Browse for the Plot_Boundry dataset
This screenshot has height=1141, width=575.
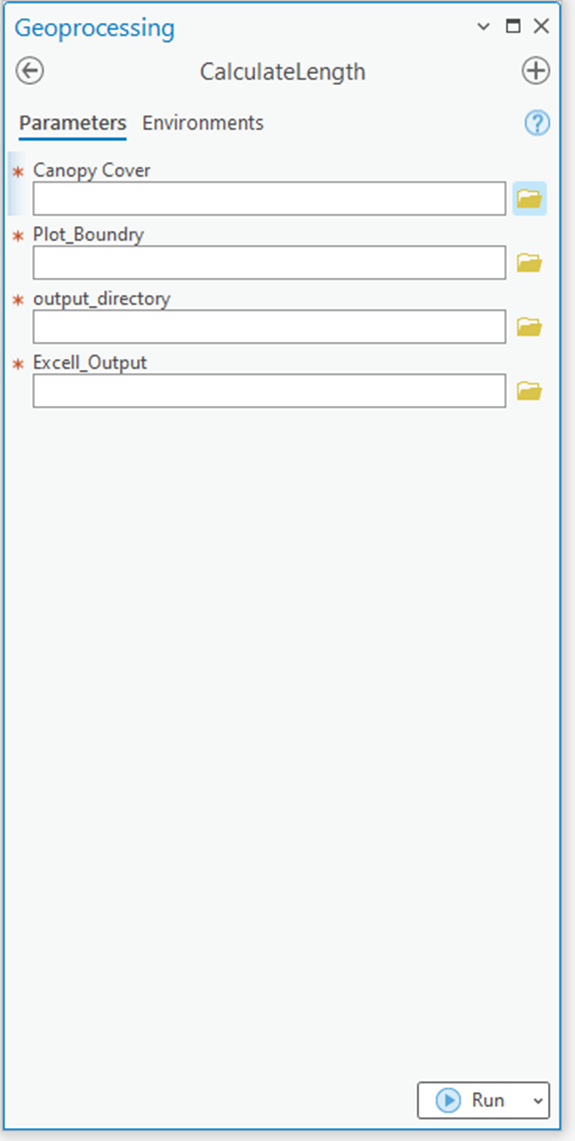(x=529, y=263)
